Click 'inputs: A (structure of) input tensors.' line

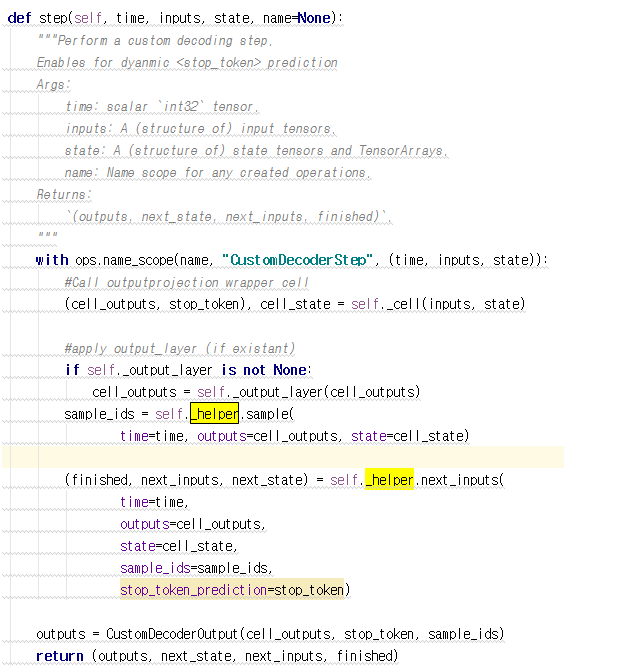click(x=200, y=128)
